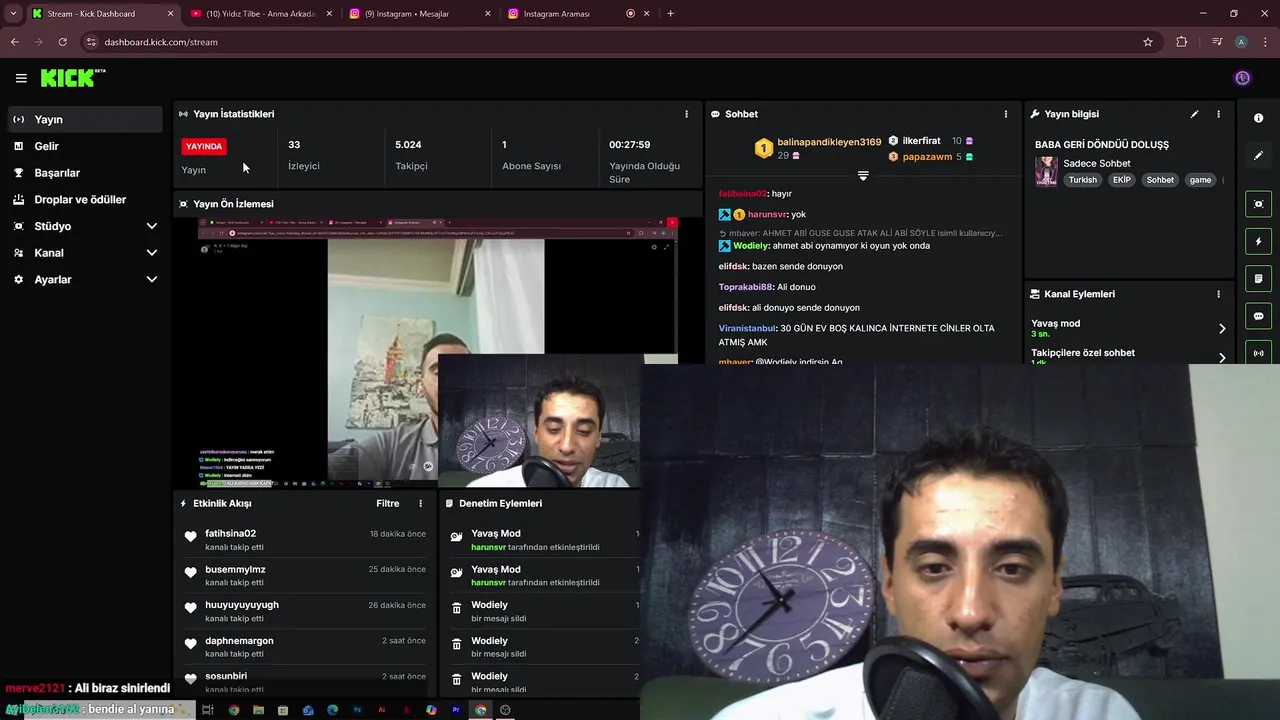Viewport: 1280px width, 720px height.
Task: Toggle the chat panel with the right rail speech bubble
Action: [1258, 316]
